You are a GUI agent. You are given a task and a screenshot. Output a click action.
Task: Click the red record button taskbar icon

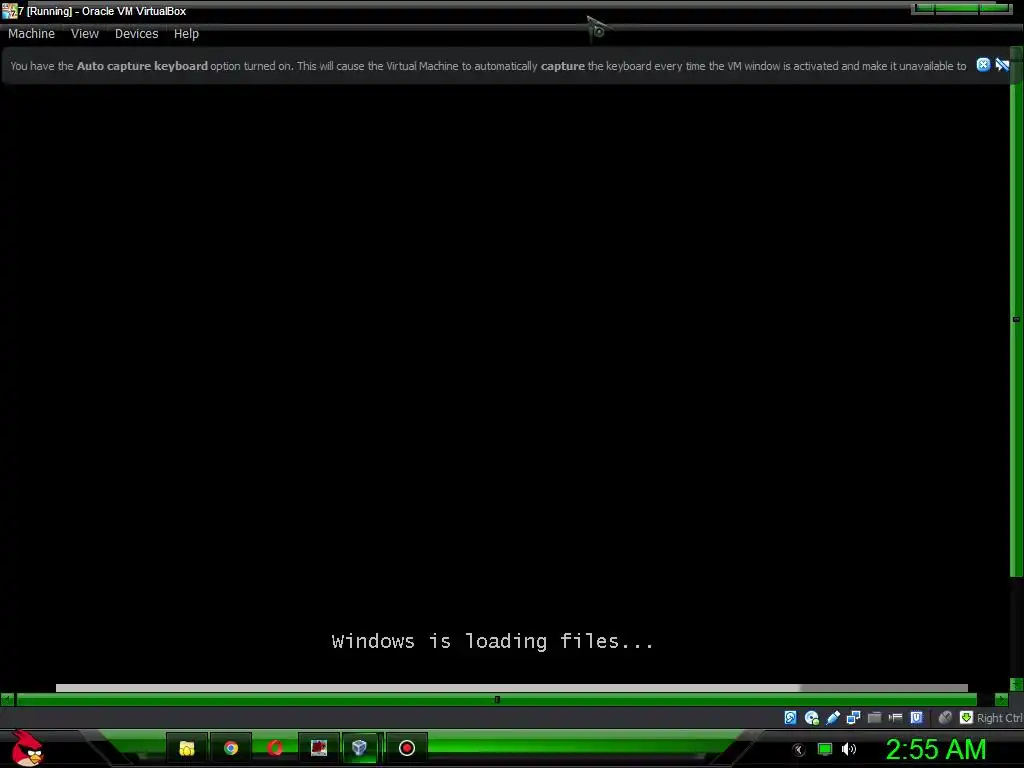tap(407, 748)
